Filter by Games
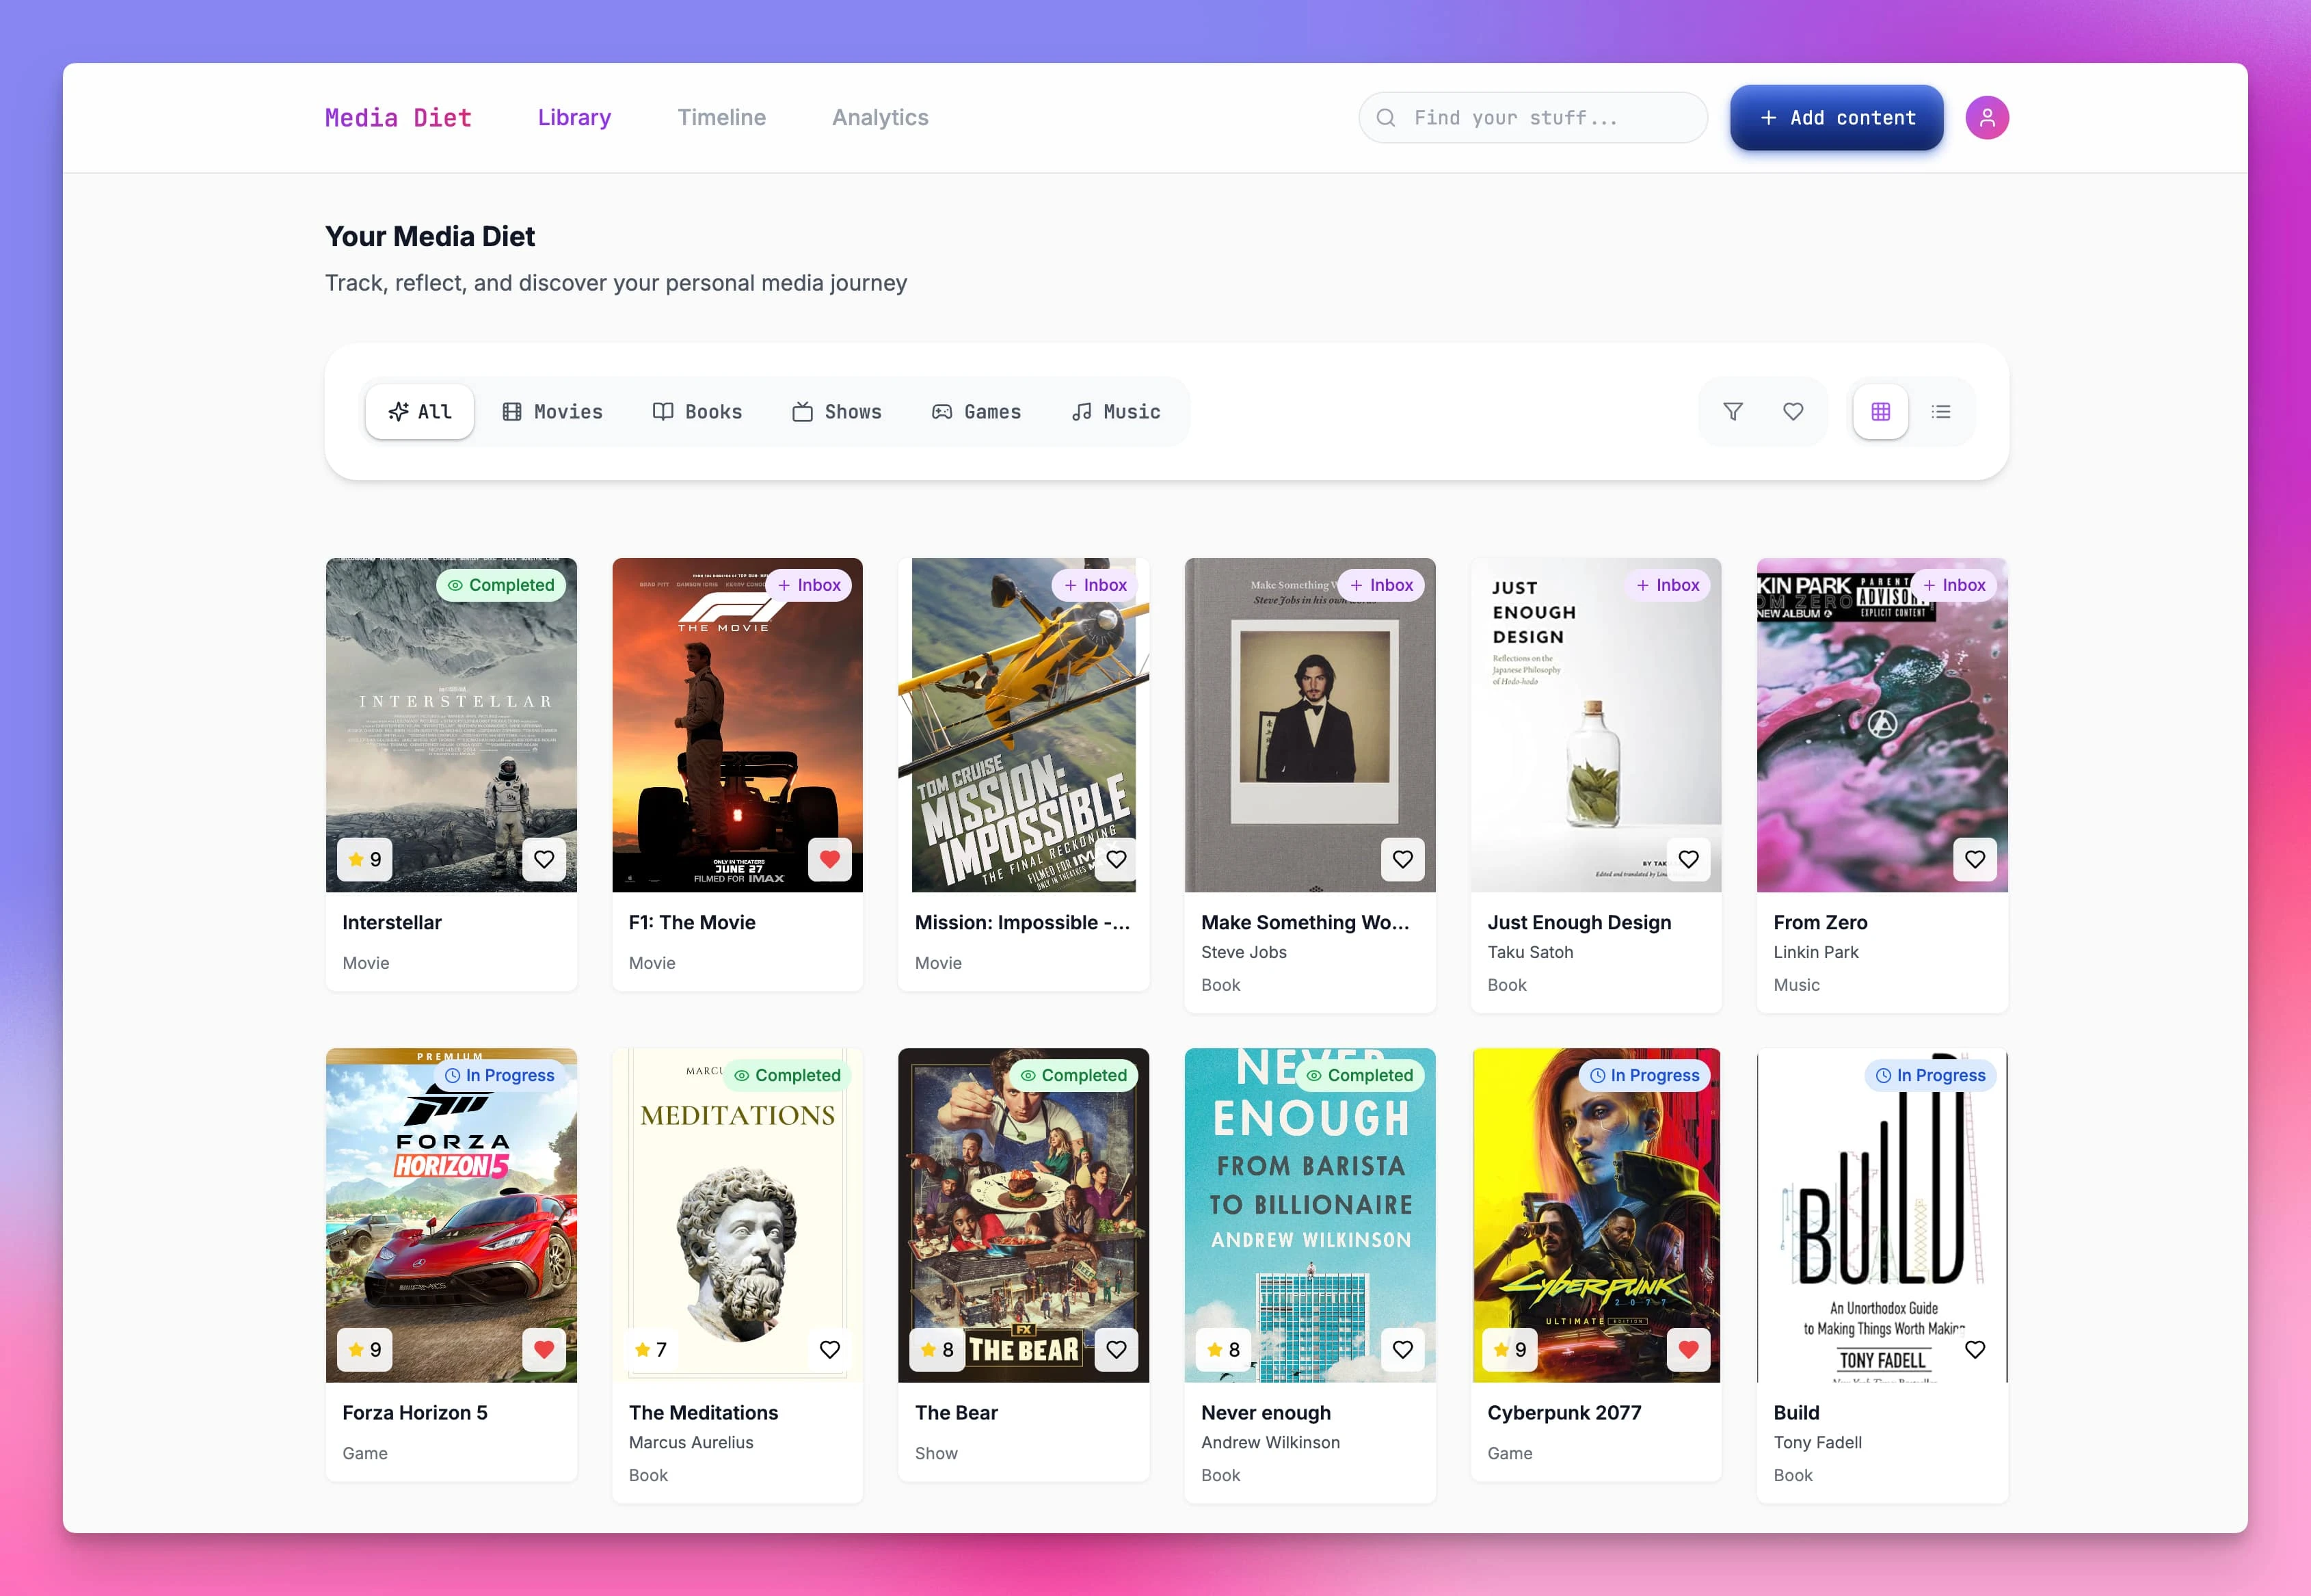 point(976,412)
